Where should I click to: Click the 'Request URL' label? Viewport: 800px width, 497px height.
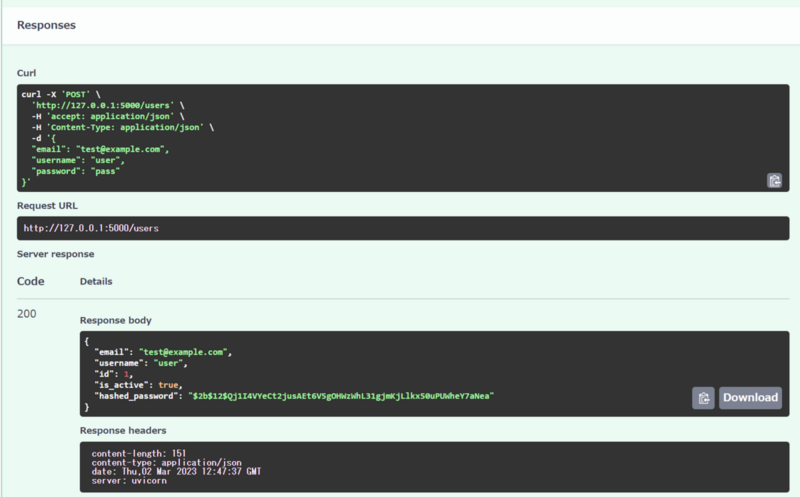[x=47, y=206]
